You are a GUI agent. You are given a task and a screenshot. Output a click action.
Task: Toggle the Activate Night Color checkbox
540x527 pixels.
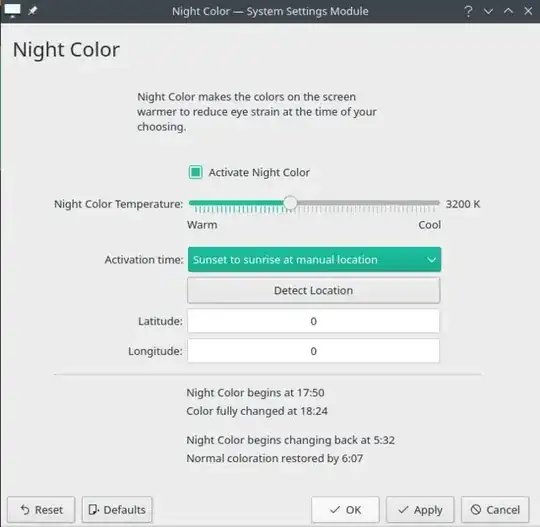coord(196,172)
